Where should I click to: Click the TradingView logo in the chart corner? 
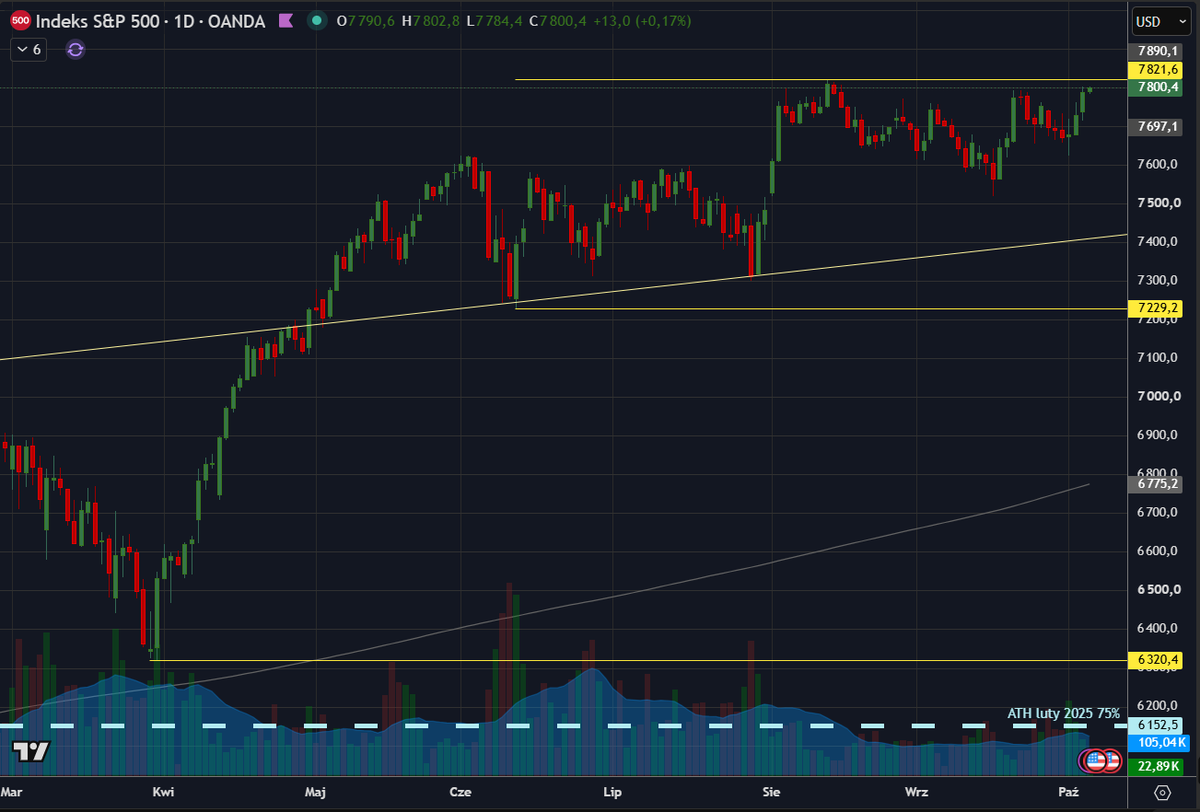[x=31, y=752]
